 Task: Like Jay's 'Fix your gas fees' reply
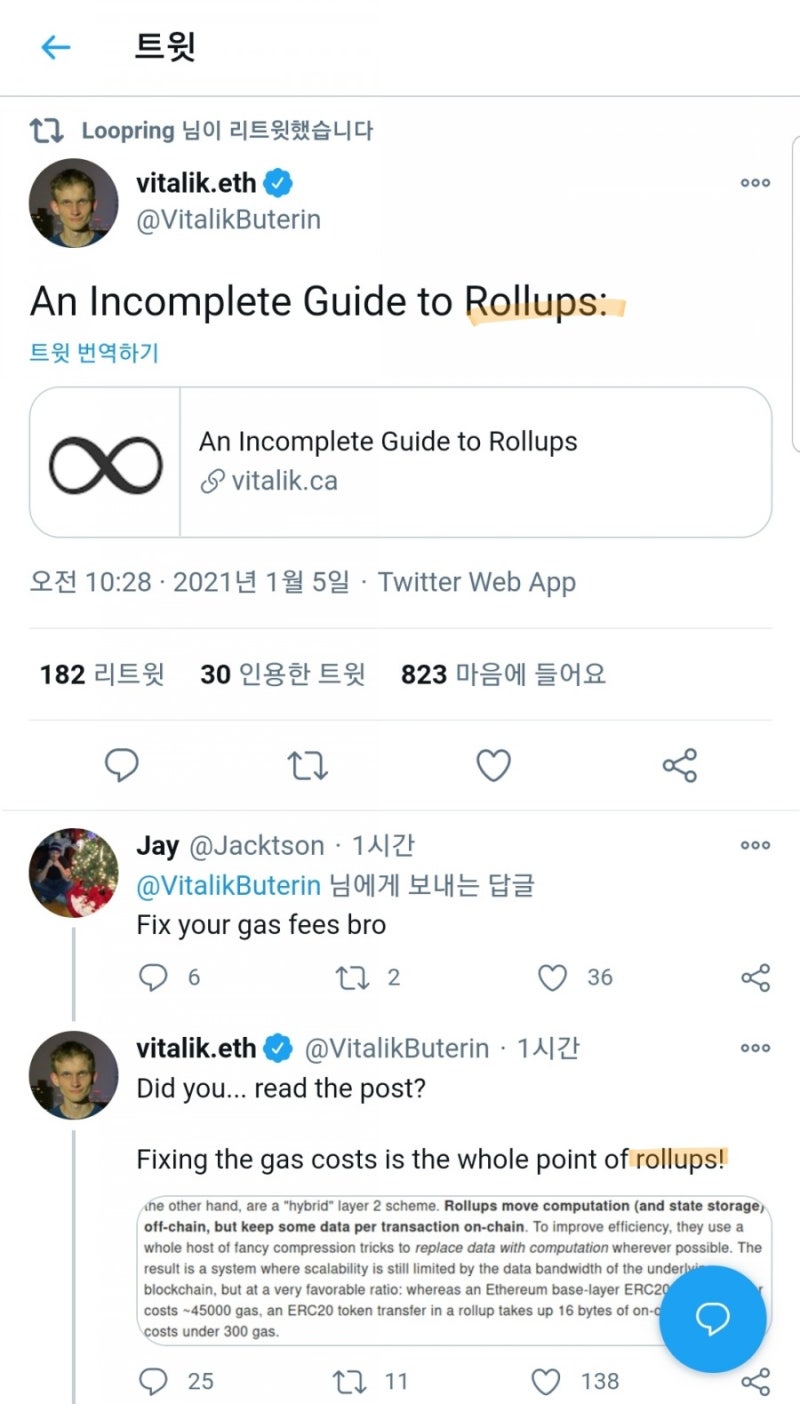pos(553,977)
